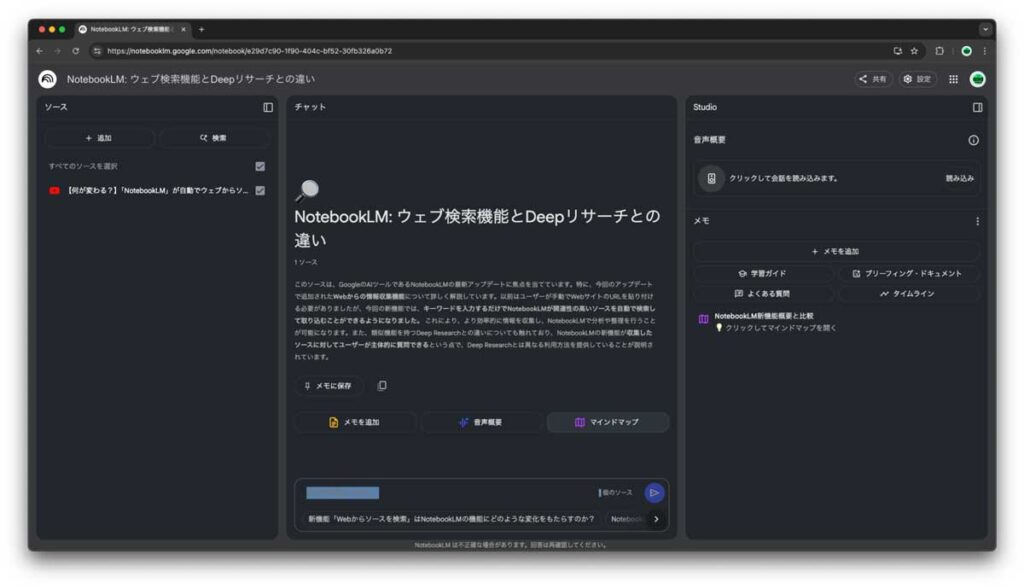This screenshot has height=588, width=1024.
Task: Bookmark this page with star icon
Action: (914, 51)
